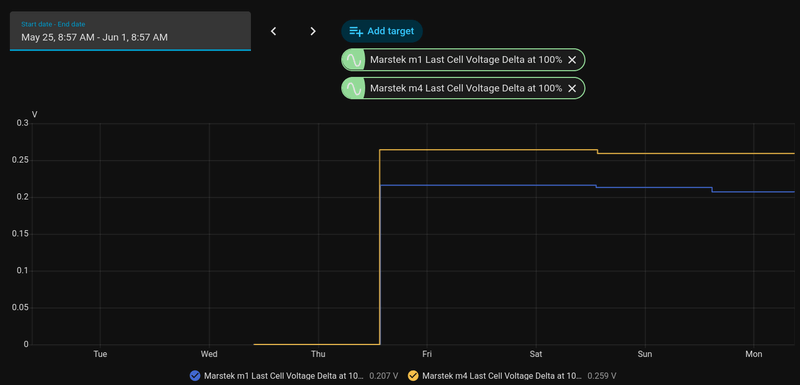Click the Marstek m4 legend label

[502, 376]
